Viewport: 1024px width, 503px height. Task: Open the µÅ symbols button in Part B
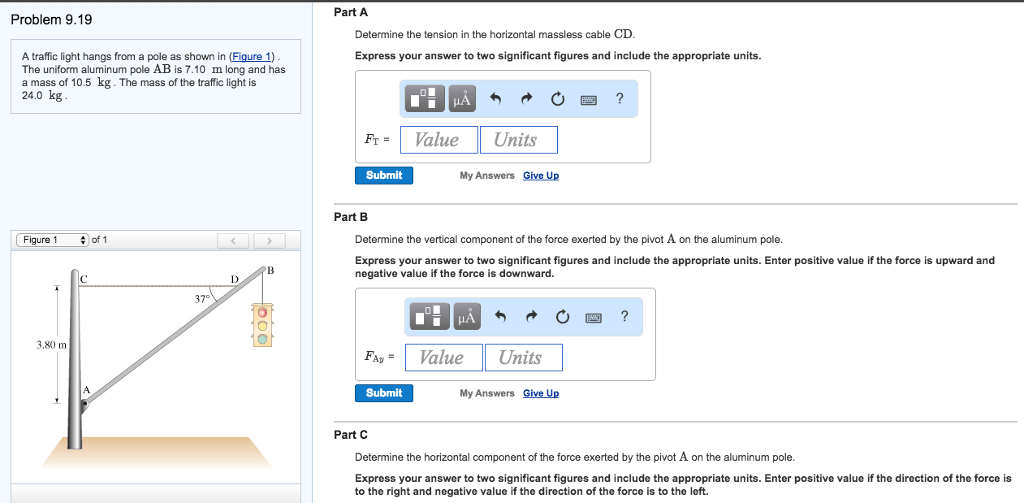pyautogui.click(x=466, y=317)
